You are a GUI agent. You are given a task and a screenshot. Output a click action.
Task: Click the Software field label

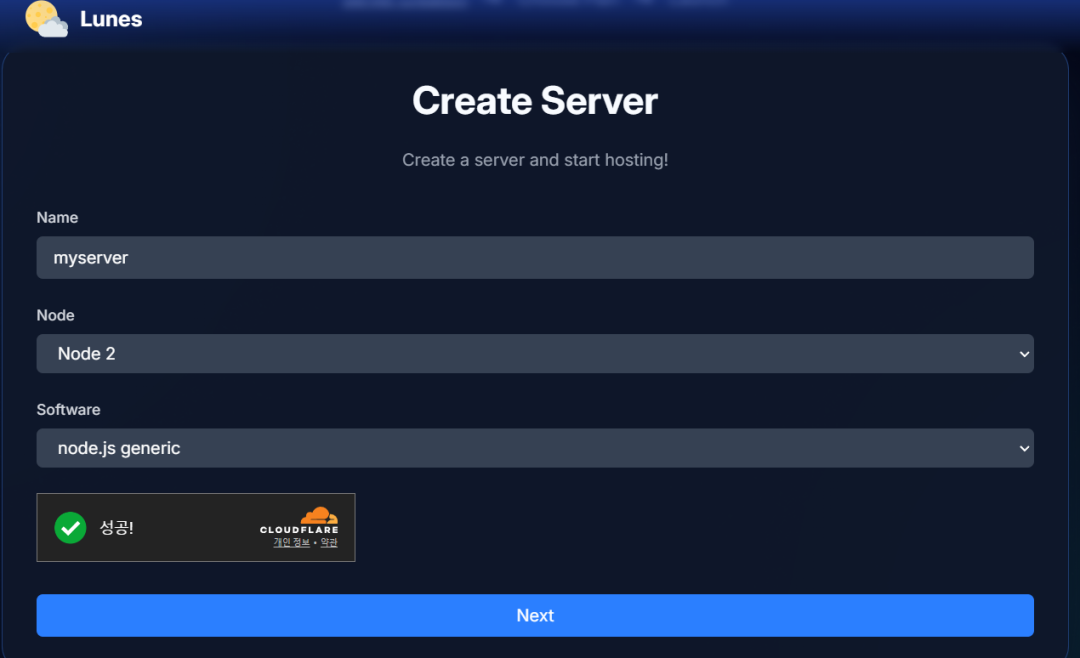point(68,410)
